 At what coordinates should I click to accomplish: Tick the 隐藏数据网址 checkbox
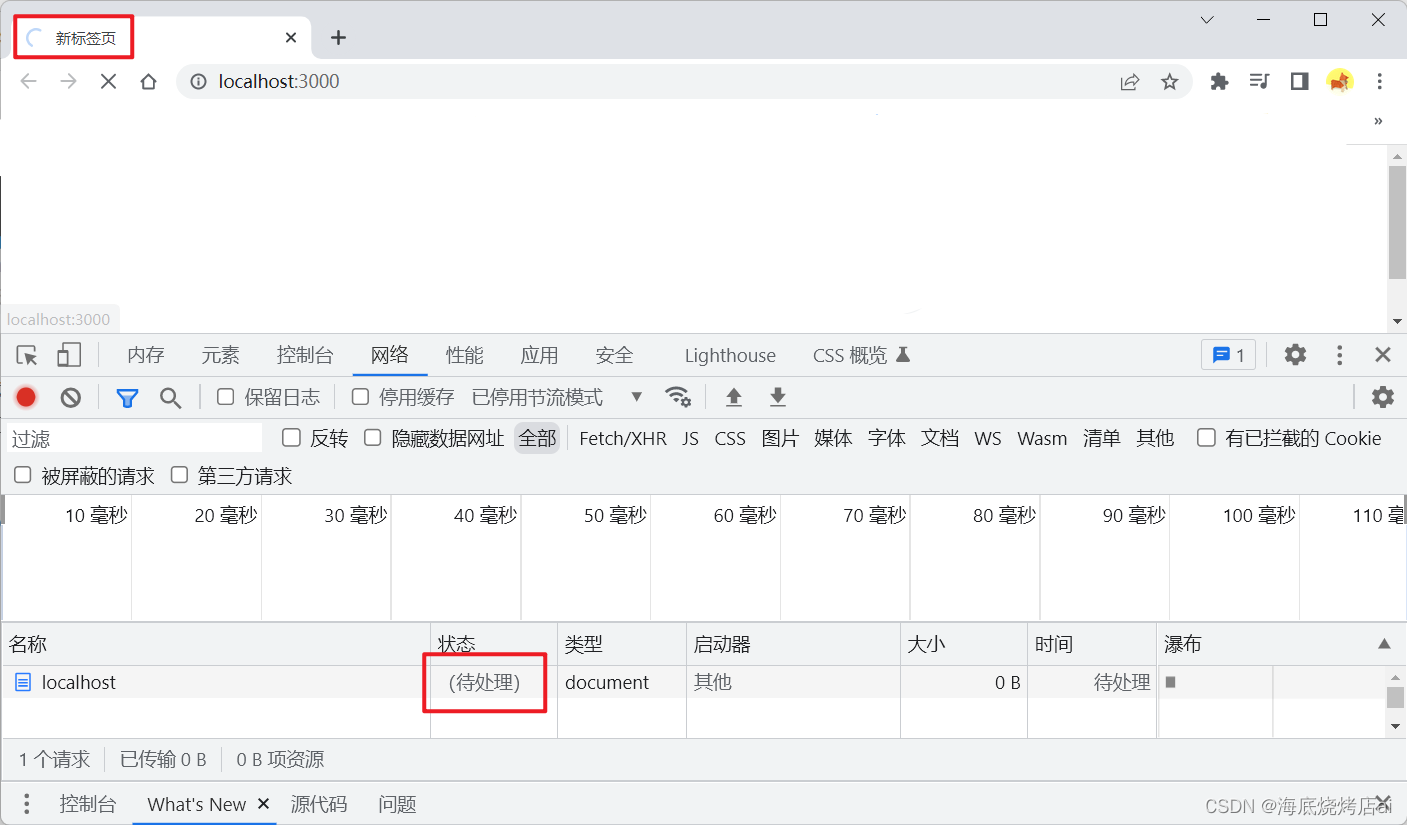click(x=373, y=437)
